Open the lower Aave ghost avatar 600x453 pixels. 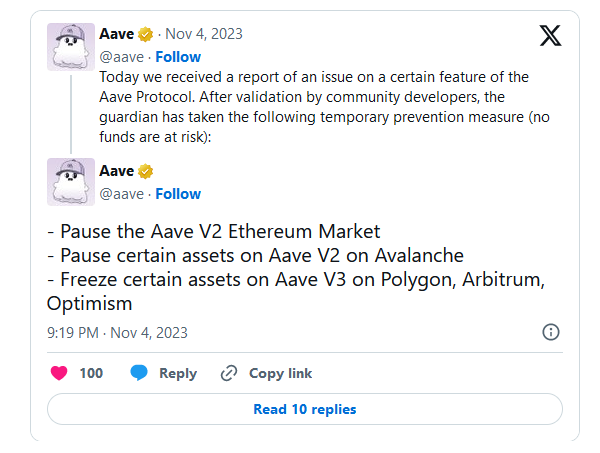[71, 182]
